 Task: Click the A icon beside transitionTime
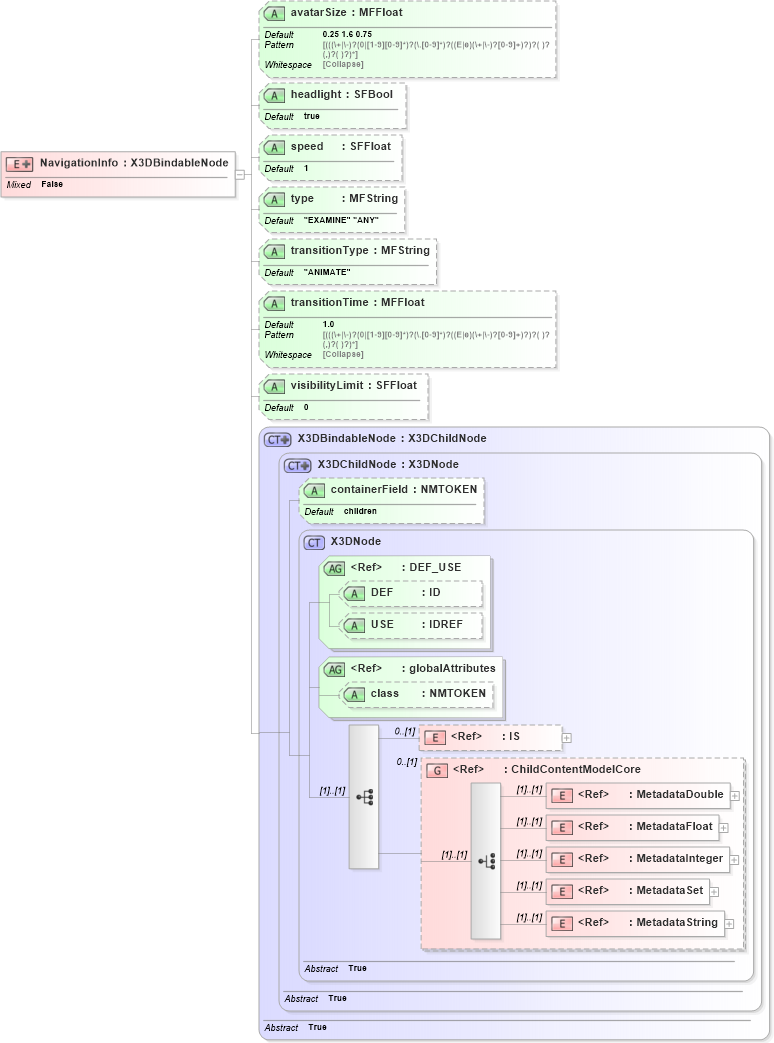tap(274, 303)
